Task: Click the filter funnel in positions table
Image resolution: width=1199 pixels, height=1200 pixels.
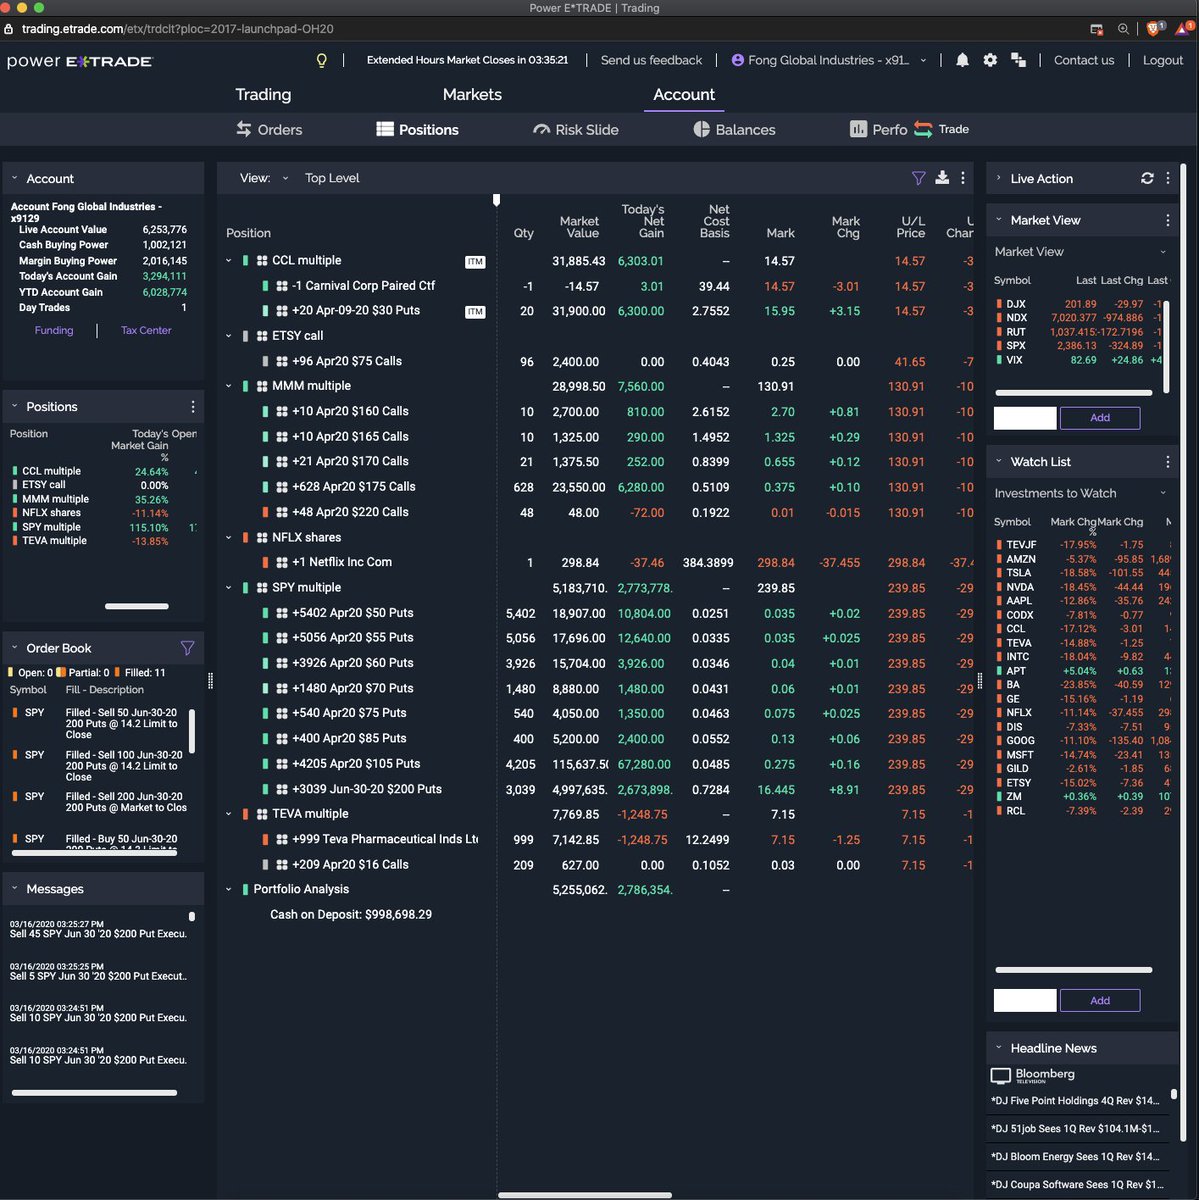Action: pyautogui.click(x=918, y=178)
